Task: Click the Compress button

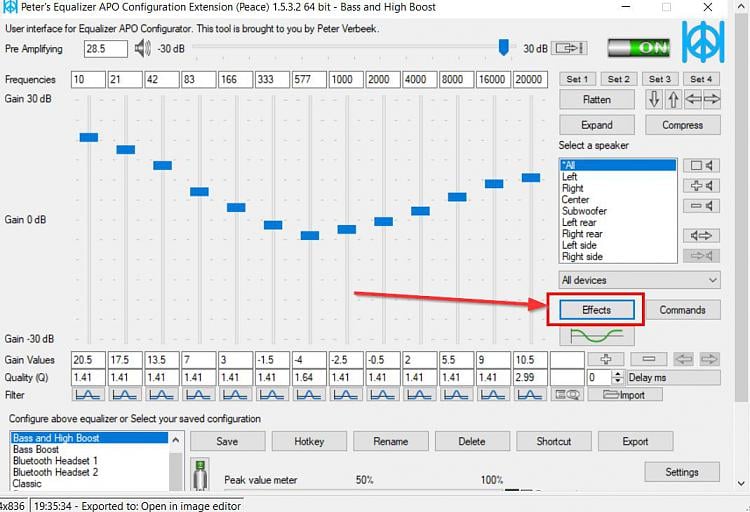Action: pyautogui.click(x=683, y=125)
